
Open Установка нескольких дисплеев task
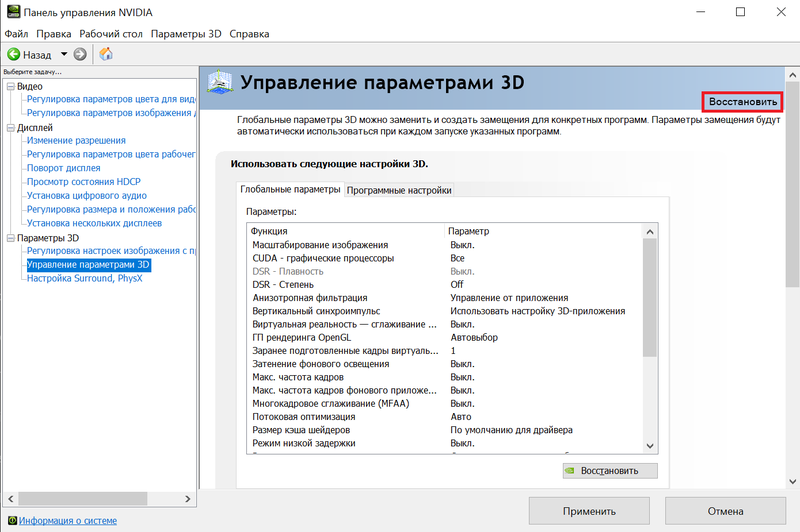pos(94,223)
